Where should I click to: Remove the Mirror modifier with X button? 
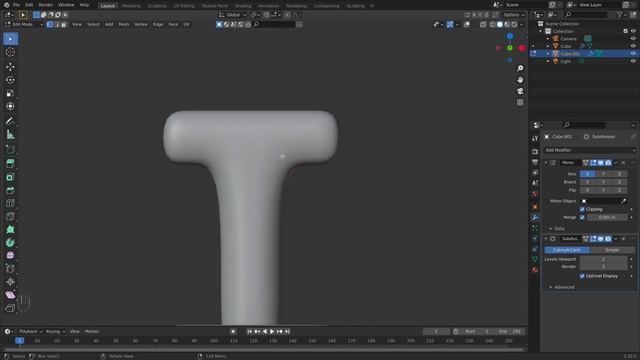[x=623, y=163]
